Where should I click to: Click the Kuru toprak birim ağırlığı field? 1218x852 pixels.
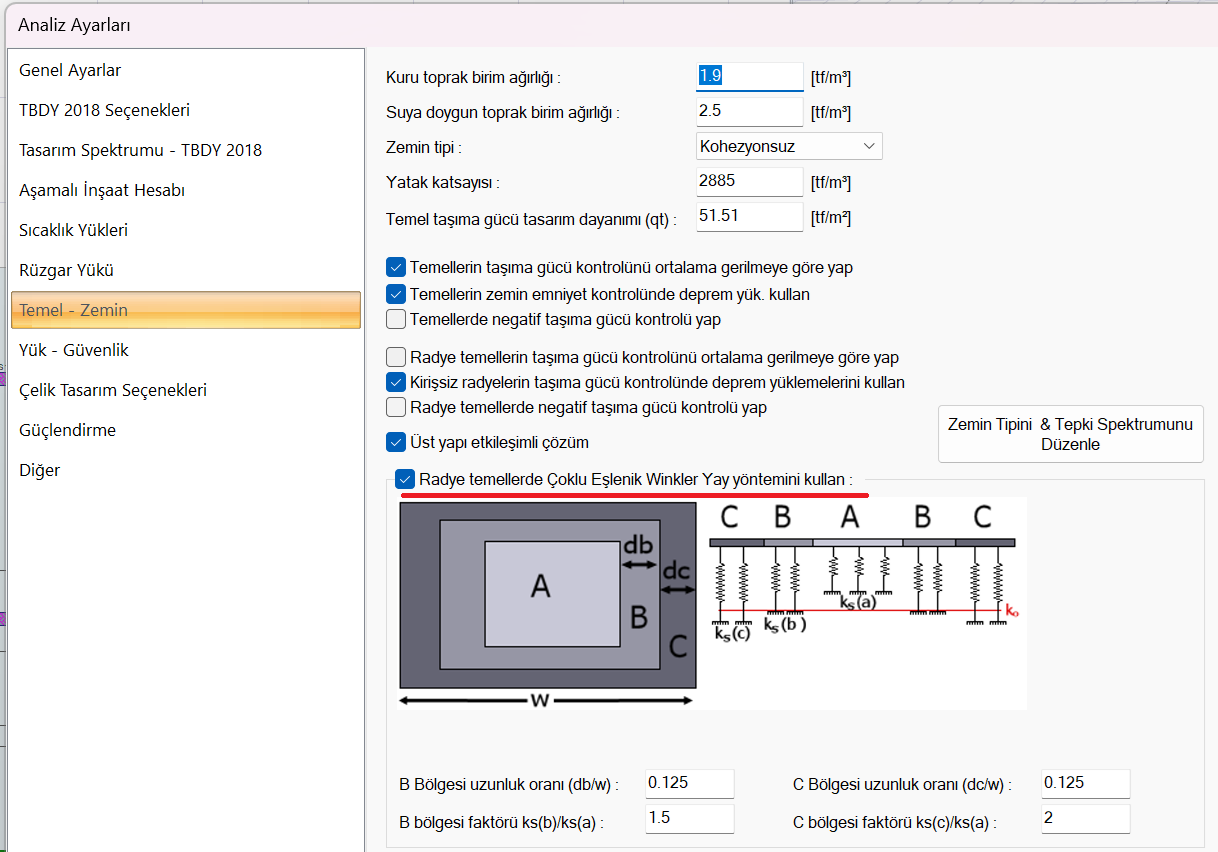pyautogui.click(x=749, y=77)
